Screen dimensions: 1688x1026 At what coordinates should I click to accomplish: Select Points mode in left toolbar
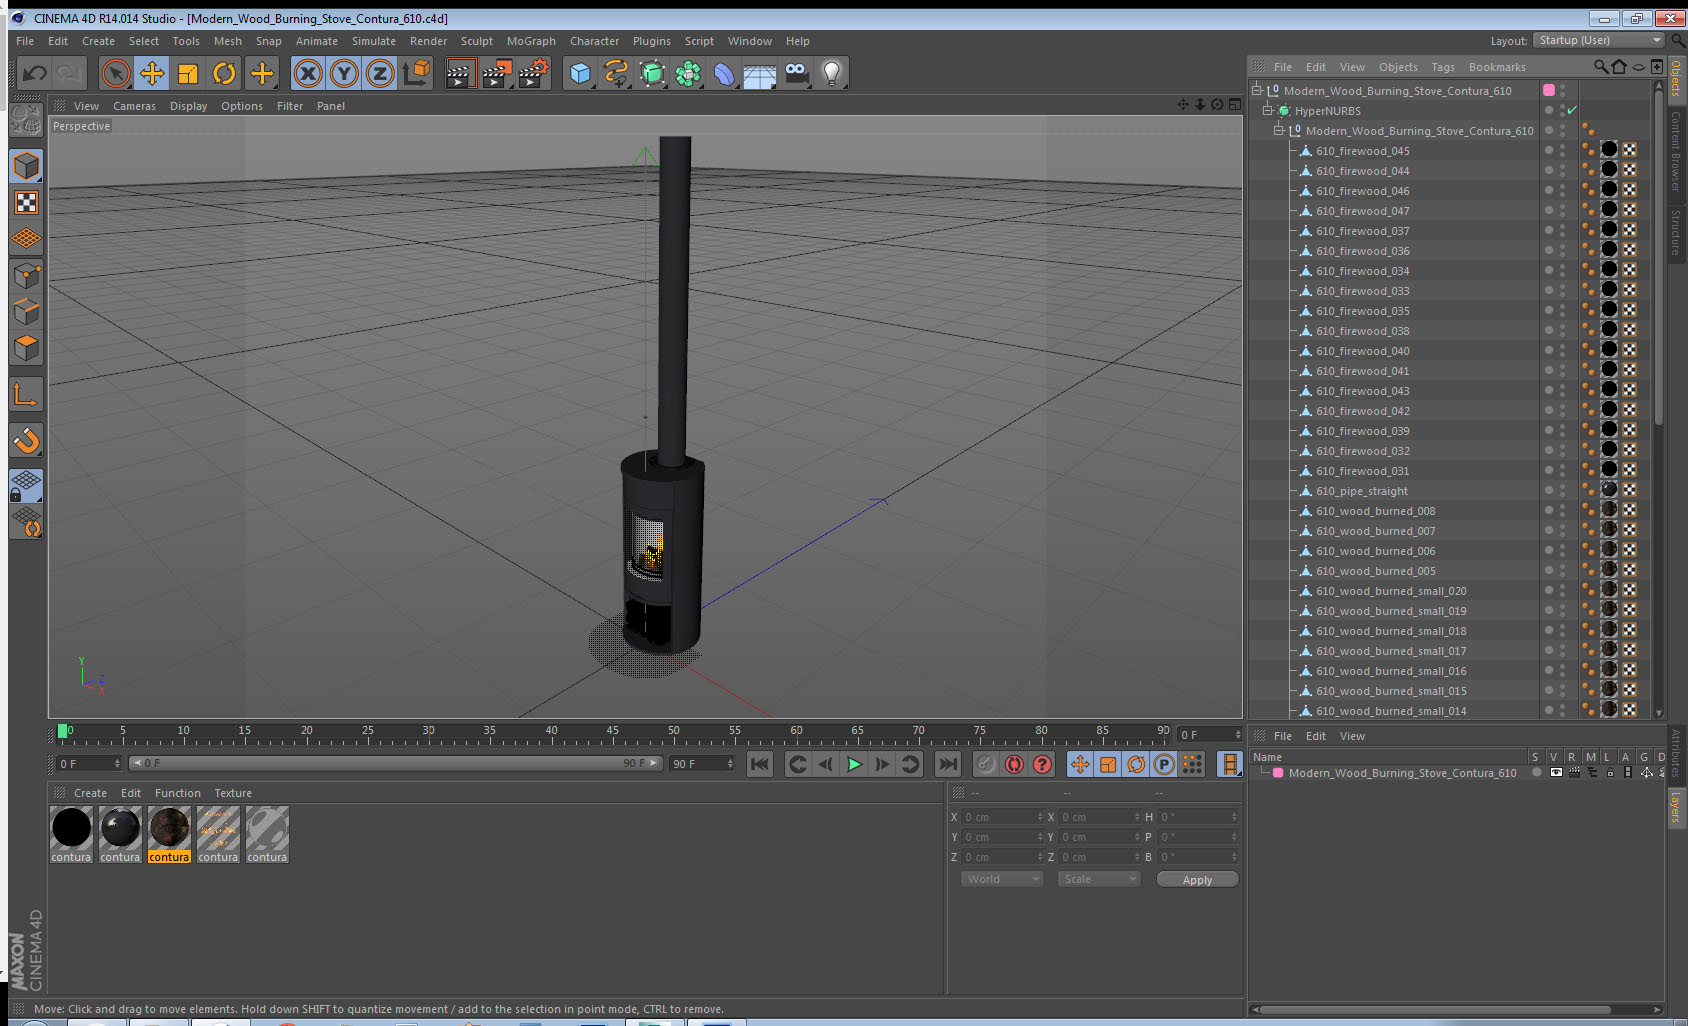coord(26,275)
